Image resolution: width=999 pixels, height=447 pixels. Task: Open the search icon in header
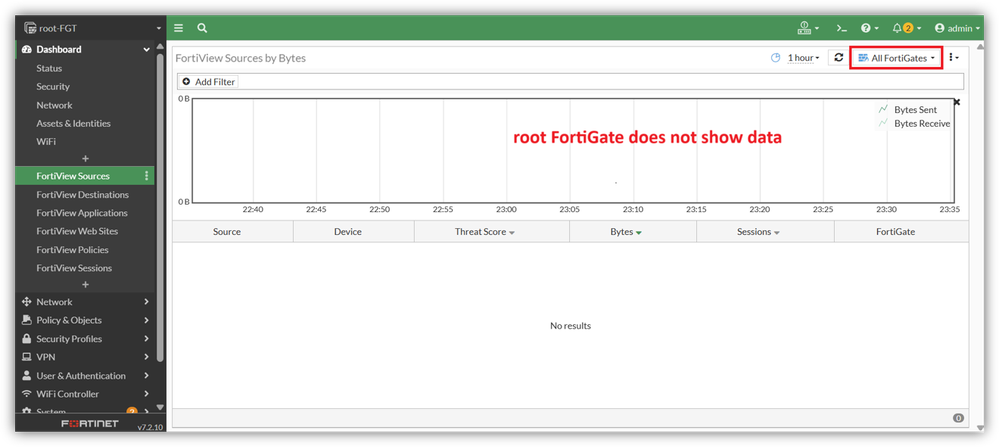point(202,28)
